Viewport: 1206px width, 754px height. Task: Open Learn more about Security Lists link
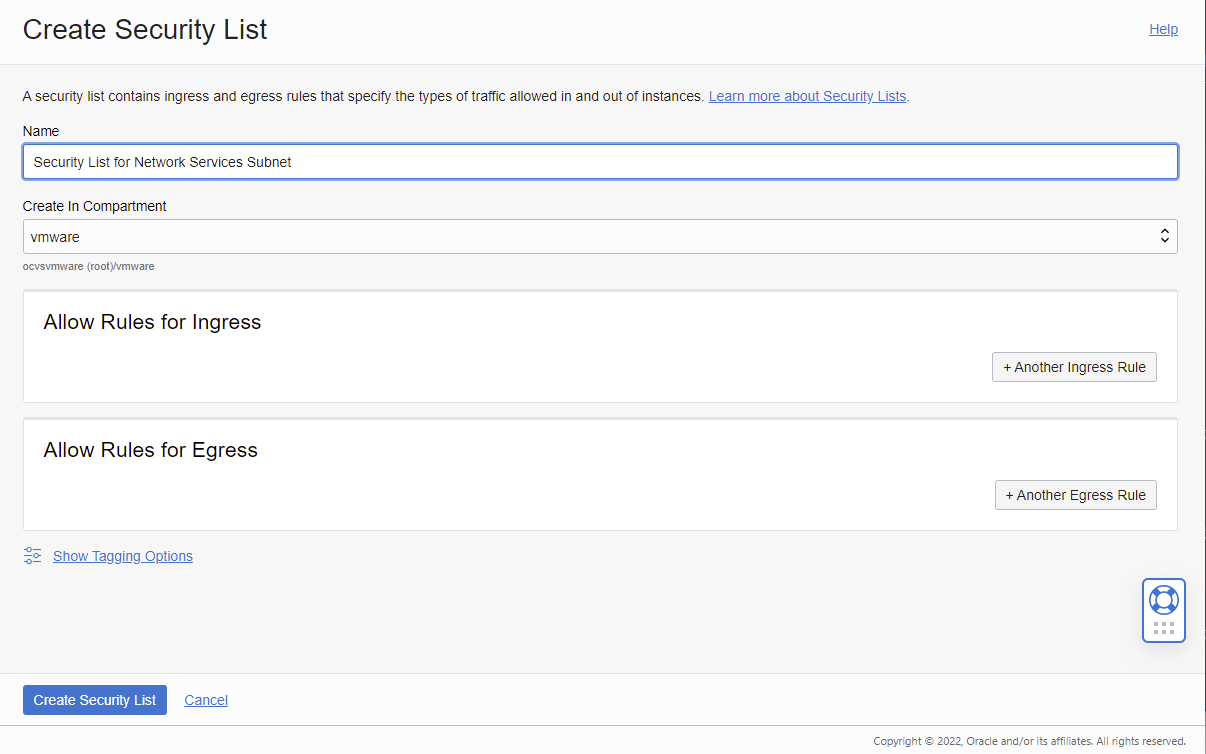[807, 96]
